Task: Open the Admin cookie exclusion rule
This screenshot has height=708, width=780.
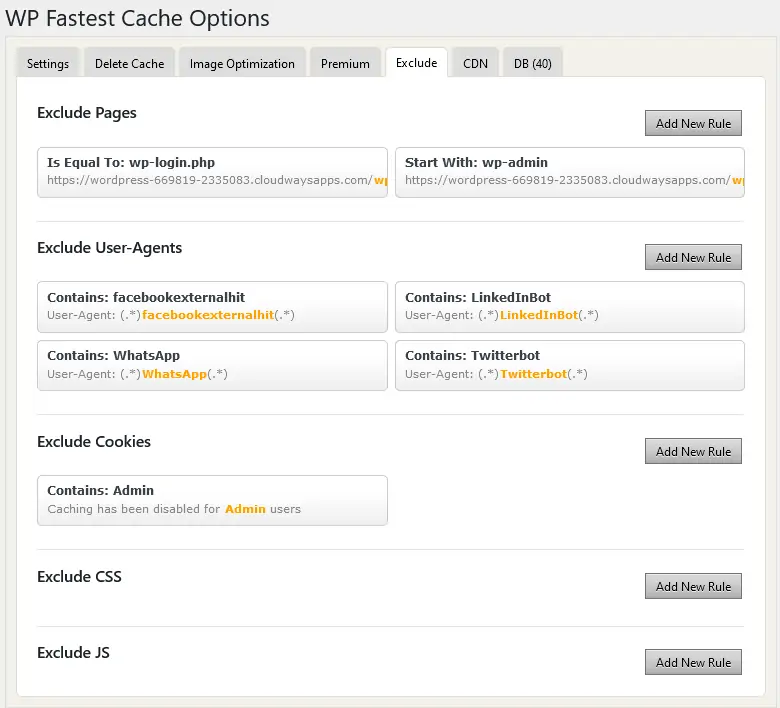Action: click(x=212, y=500)
